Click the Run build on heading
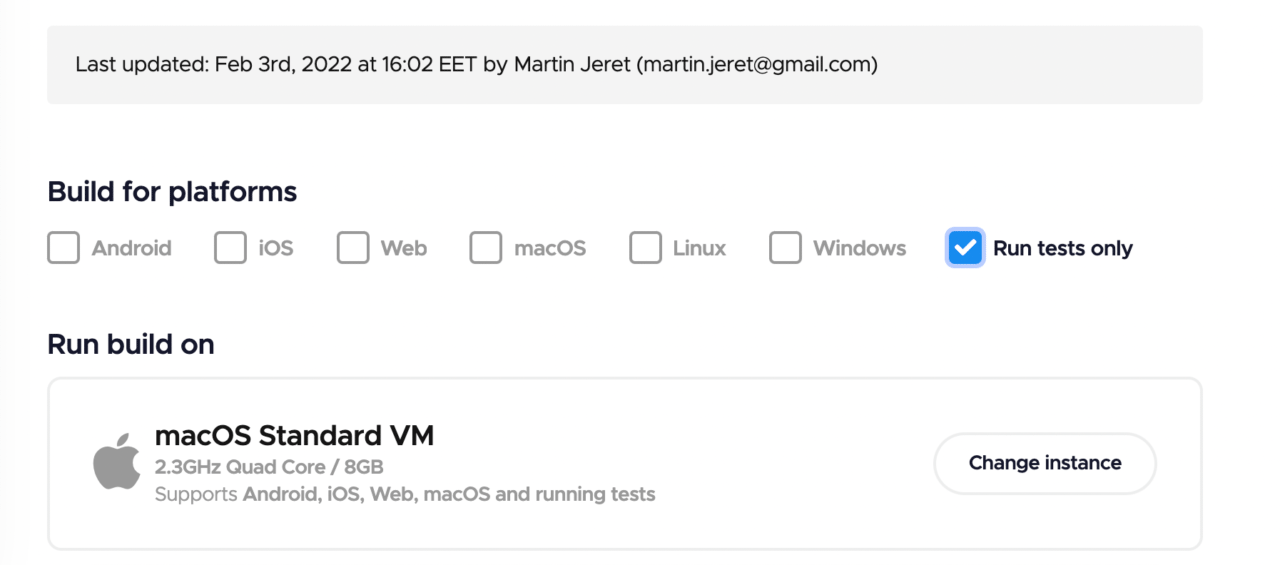 (131, 344)
